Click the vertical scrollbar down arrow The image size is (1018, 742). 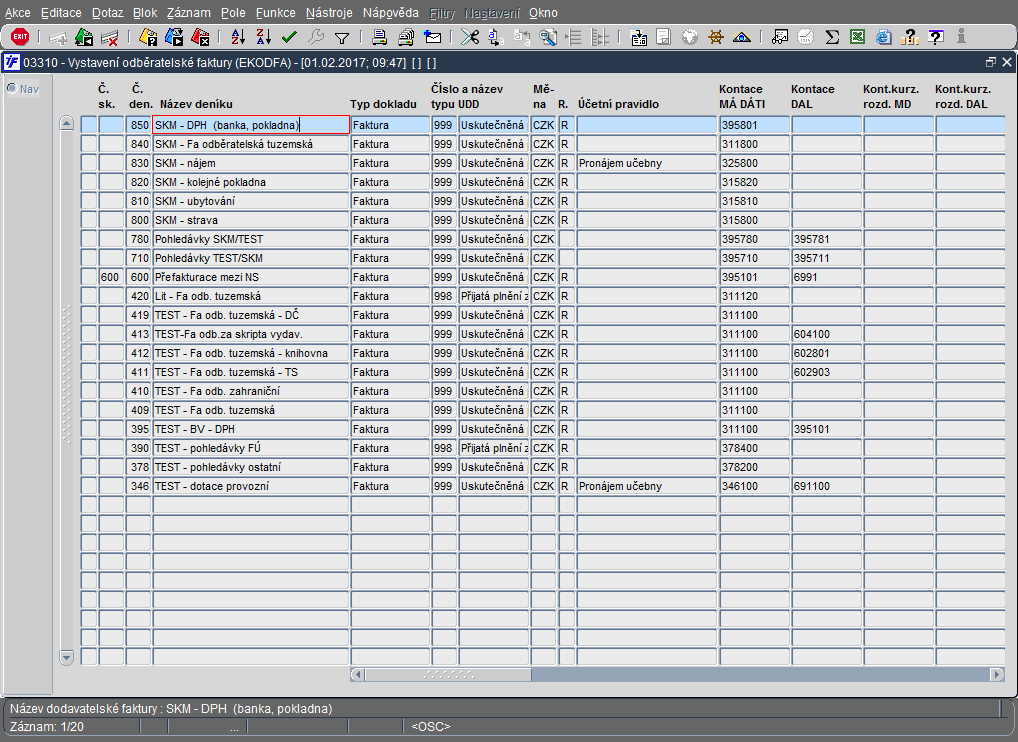pos(66,657)
